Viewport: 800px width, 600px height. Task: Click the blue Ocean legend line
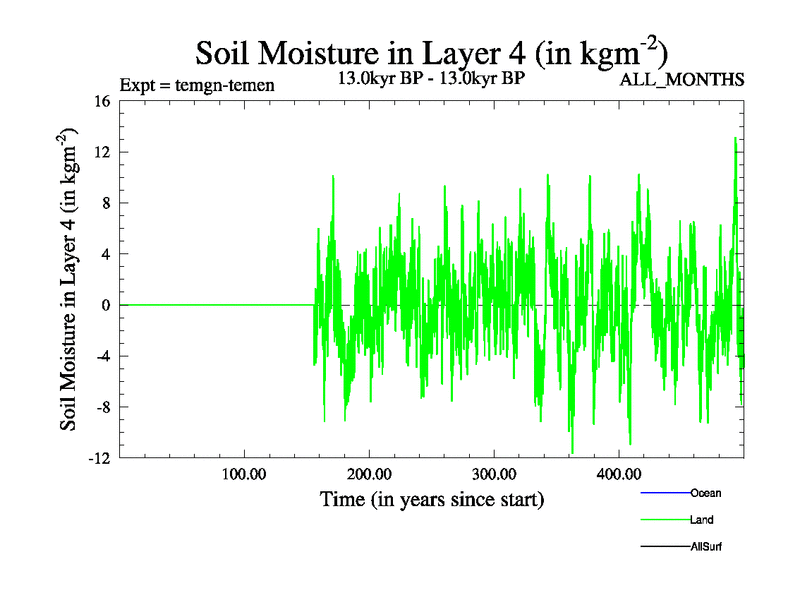(664, 493)
